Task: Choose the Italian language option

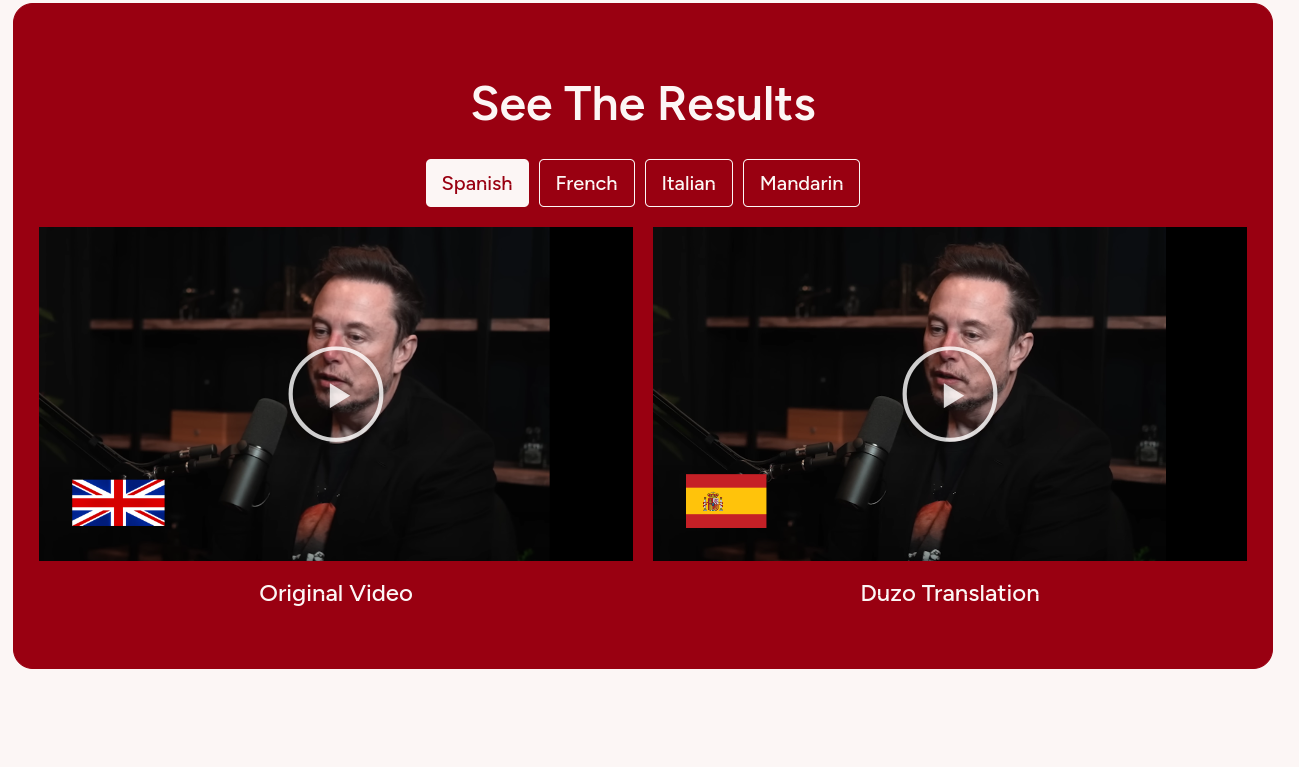Action: 689,183
